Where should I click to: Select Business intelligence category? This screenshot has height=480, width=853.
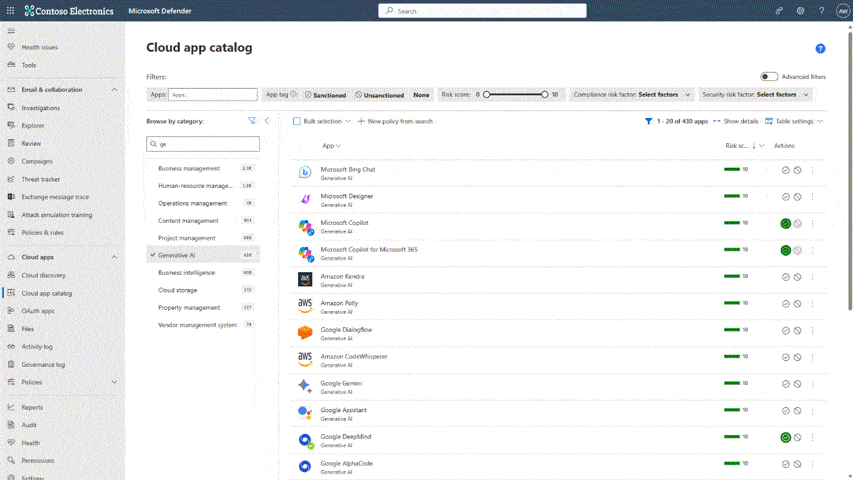click(x=203, y=272)
